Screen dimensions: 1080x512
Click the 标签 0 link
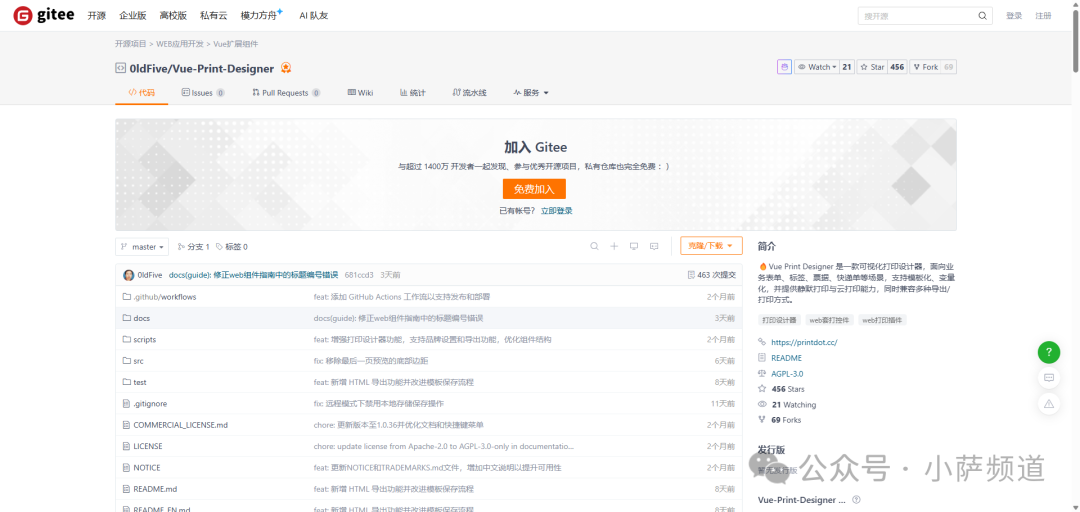231,247
